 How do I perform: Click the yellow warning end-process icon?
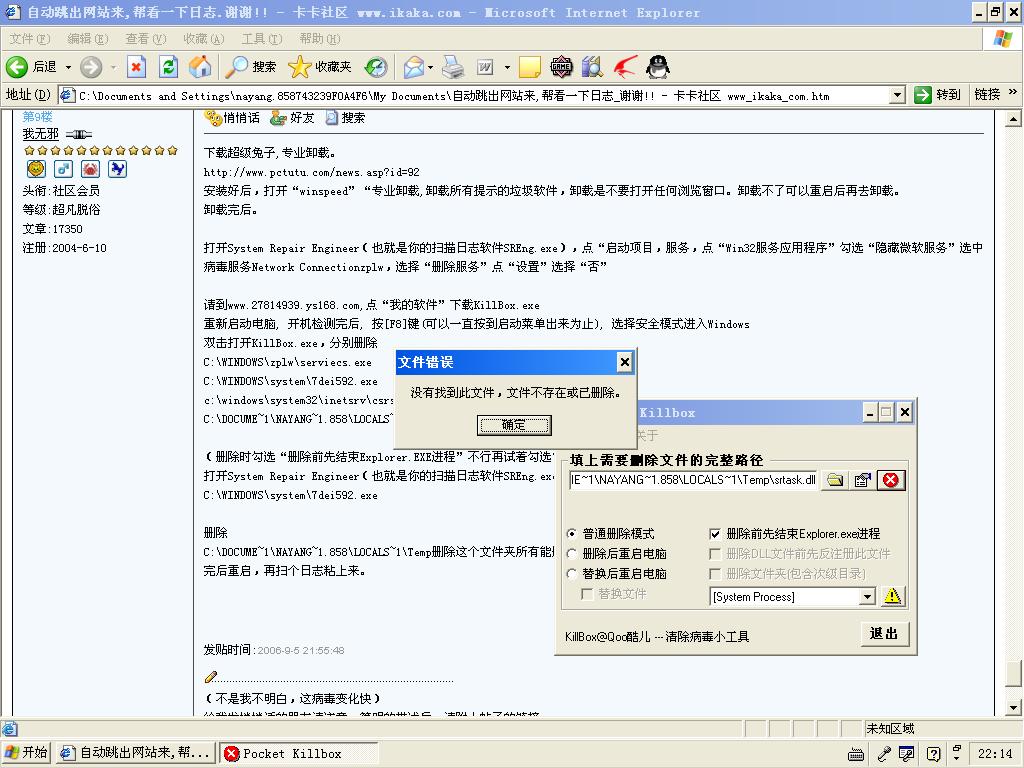coord(892,597)
